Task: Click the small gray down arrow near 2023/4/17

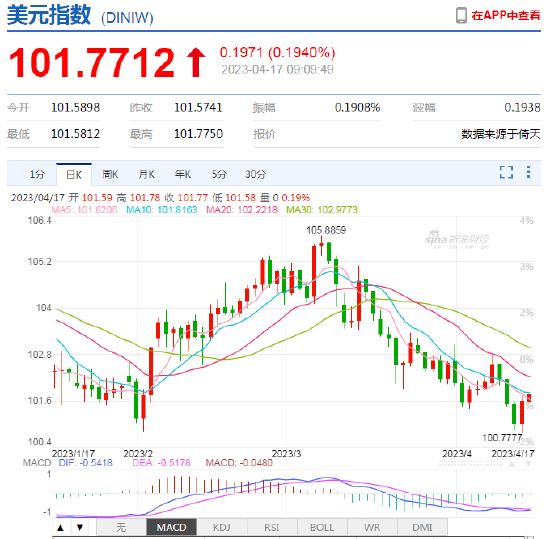Action: coord(528,464)
